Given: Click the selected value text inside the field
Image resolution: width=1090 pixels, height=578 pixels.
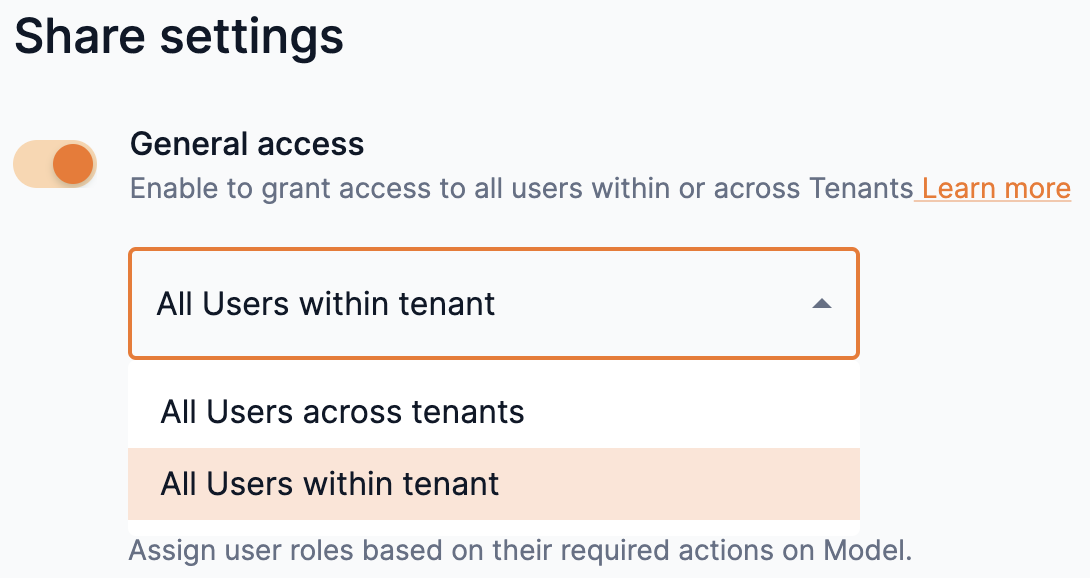Looking at the screenshot, I should pyautogui.click(x=327, y=303).
